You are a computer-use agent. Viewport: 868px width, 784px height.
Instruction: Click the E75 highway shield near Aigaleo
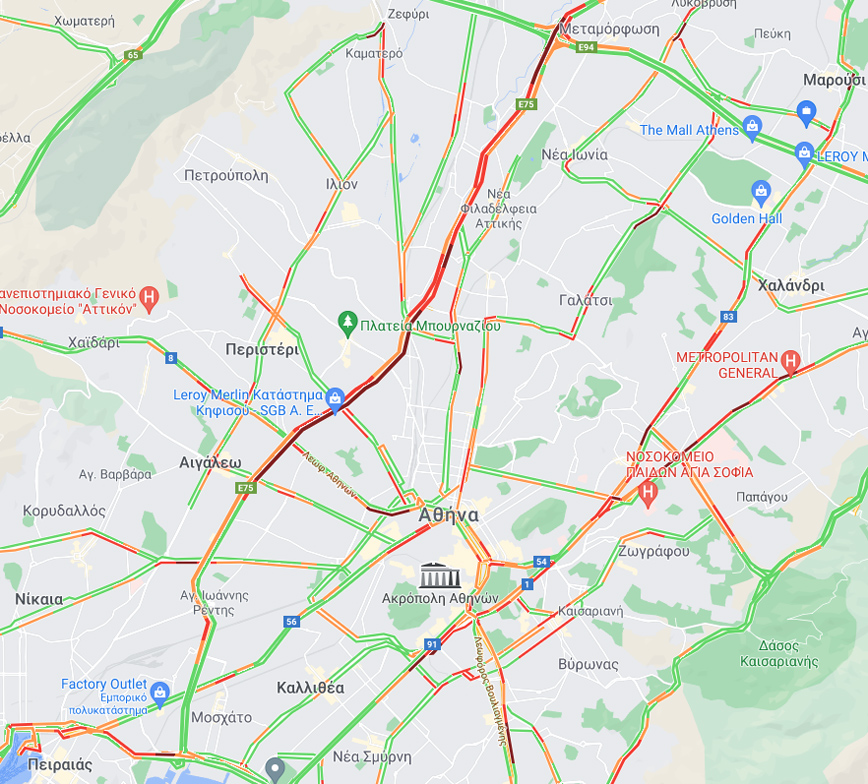245,488
